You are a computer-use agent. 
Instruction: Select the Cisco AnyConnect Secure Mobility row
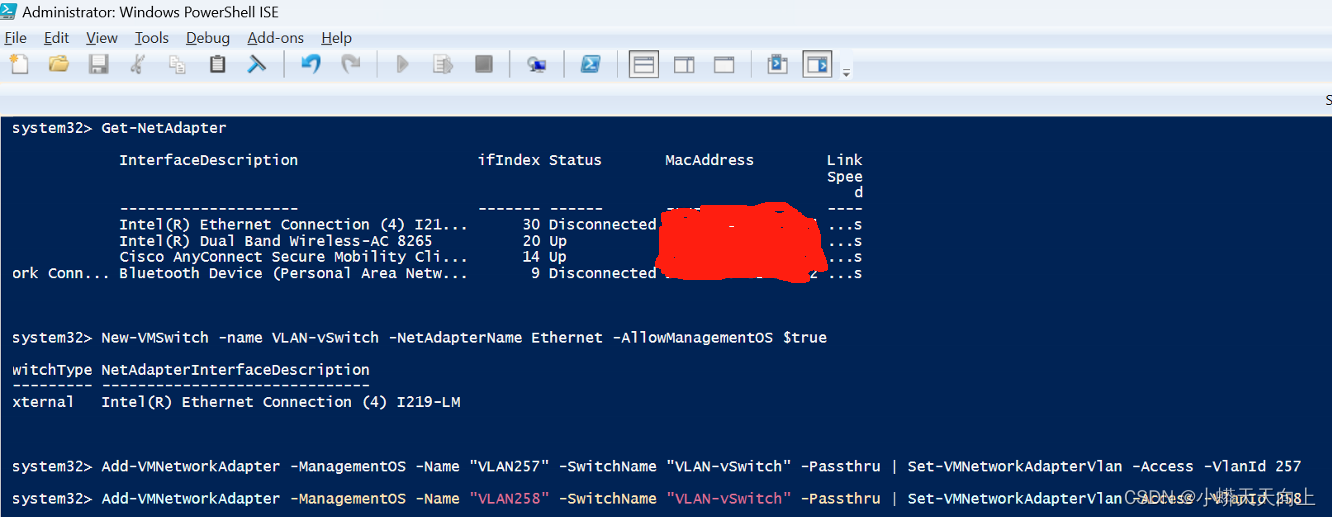pos(437,257)
